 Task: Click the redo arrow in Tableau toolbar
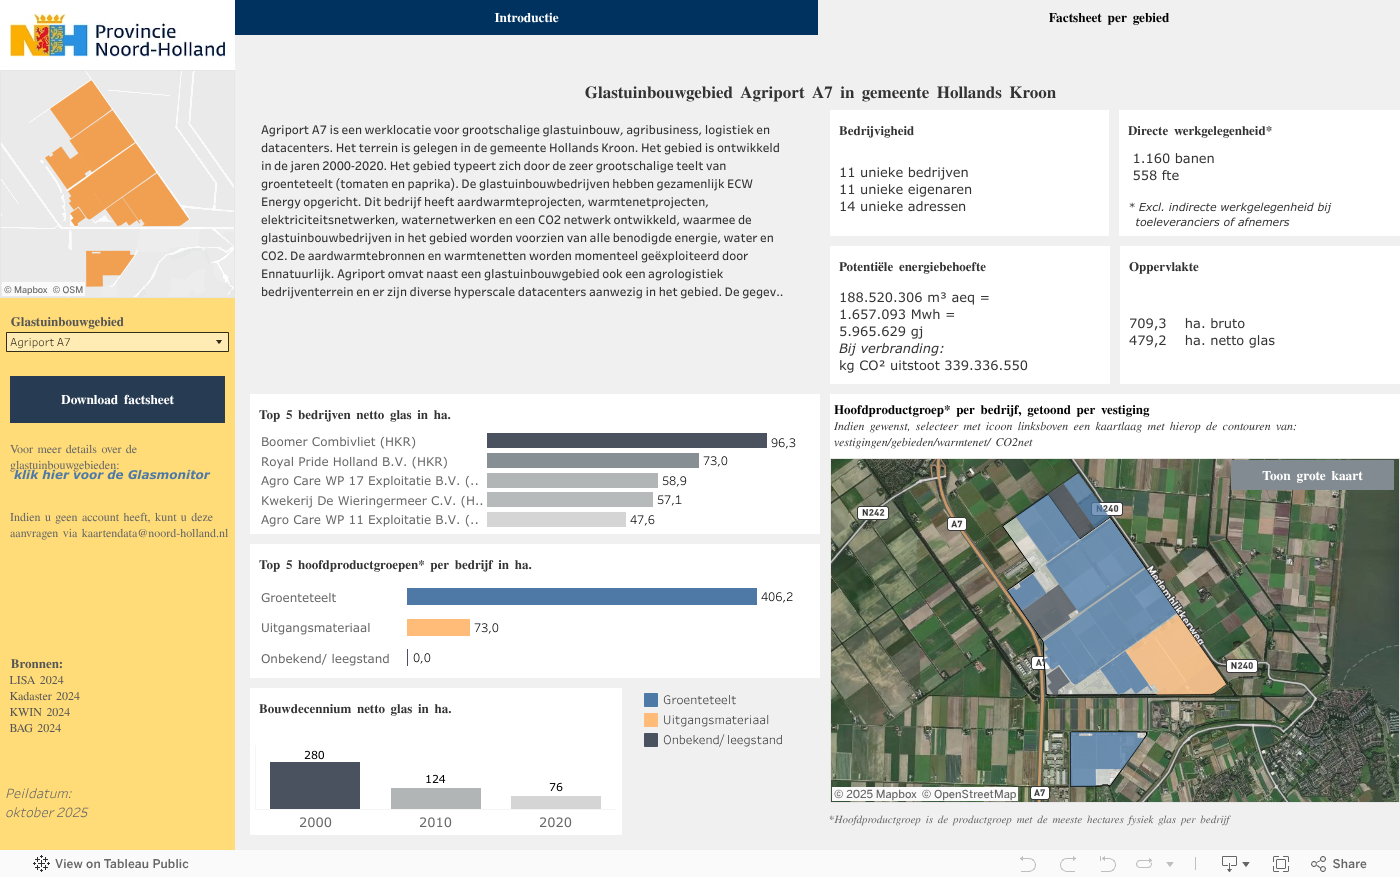coord(1067,864)
